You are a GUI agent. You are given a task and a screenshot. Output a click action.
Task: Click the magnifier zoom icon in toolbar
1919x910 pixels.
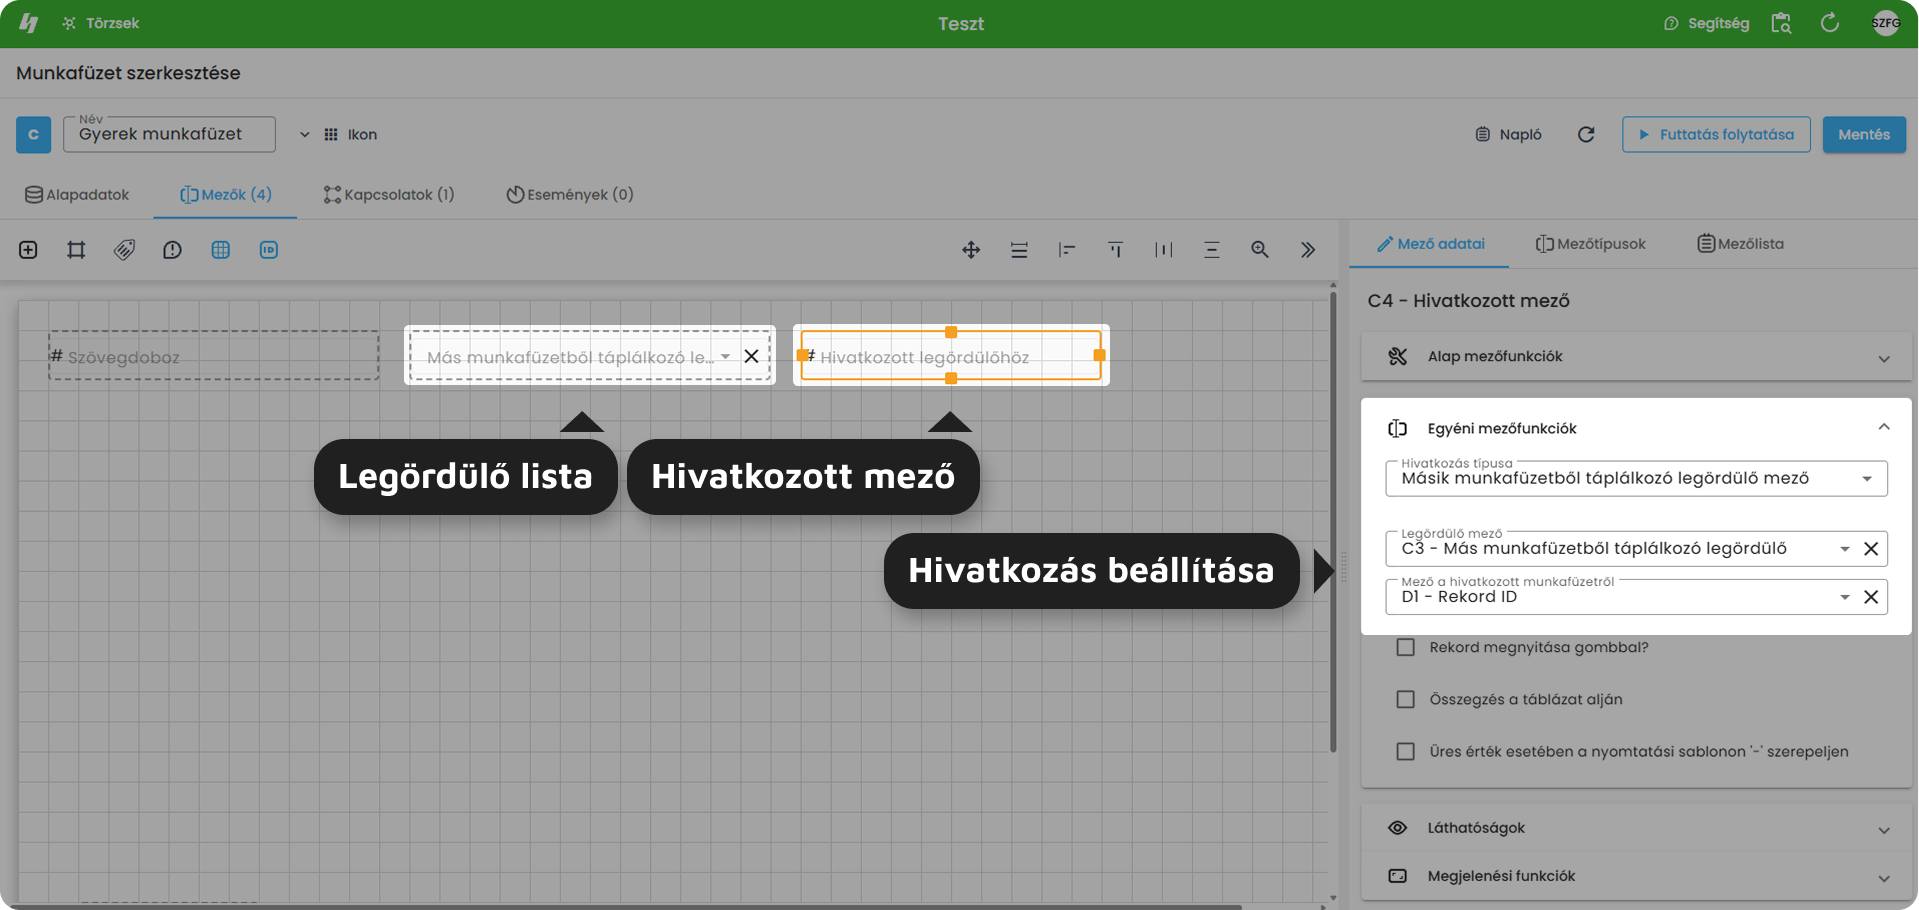click(1260, 250)
